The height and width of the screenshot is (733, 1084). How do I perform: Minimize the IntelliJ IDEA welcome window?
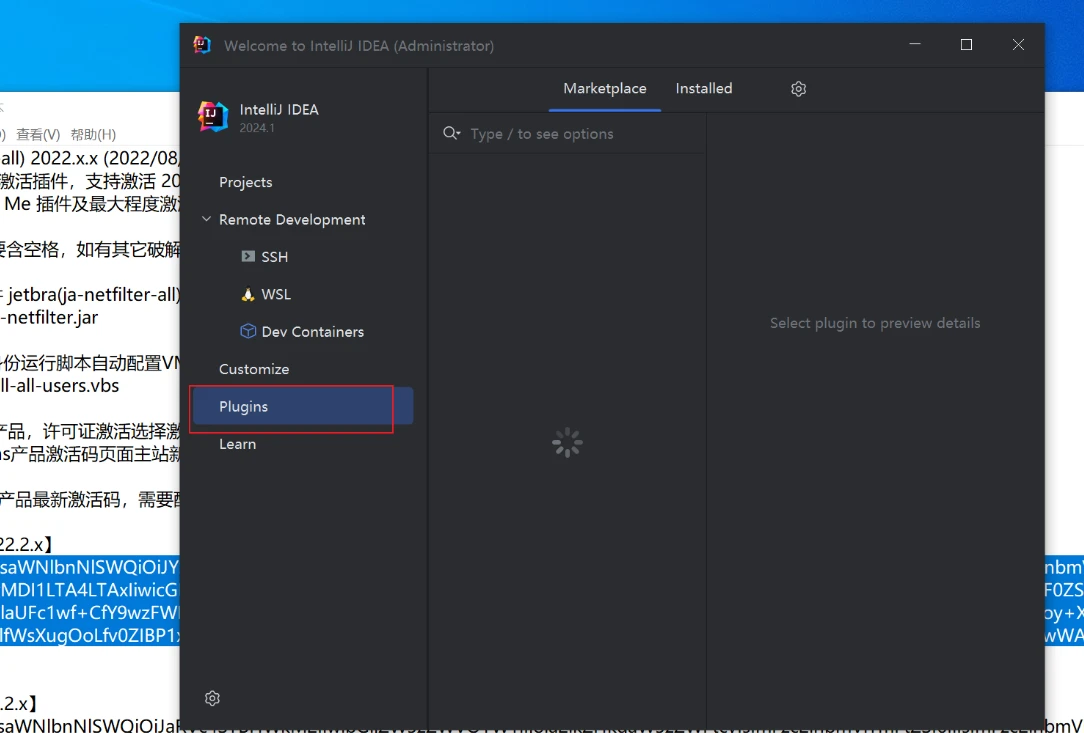click(x=915, y=44)
